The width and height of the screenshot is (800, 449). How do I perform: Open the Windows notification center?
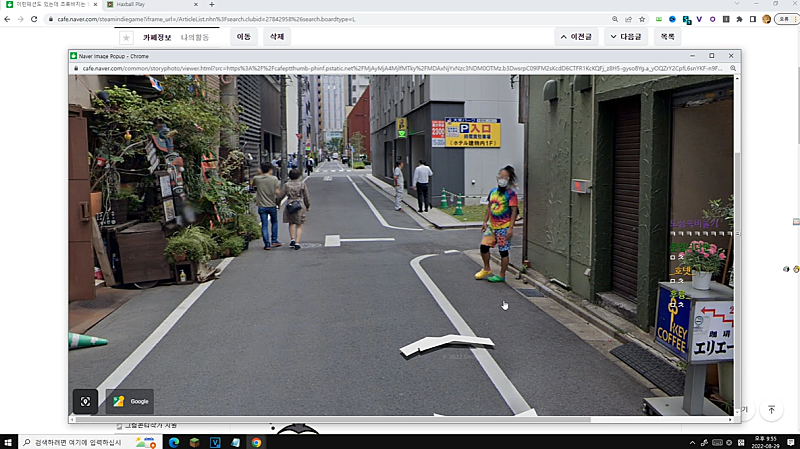pyautogui.click(x=790, y=442)
